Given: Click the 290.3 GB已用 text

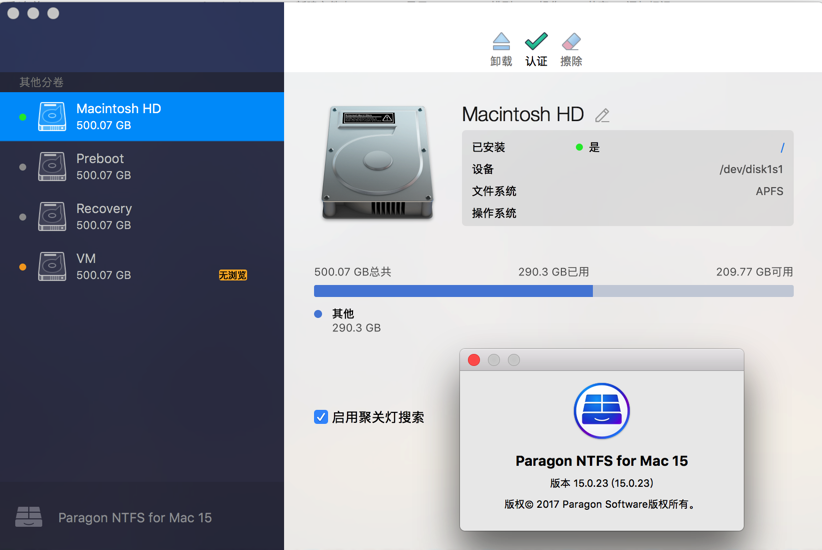Looking at the screenshot, I should point(554,272).
